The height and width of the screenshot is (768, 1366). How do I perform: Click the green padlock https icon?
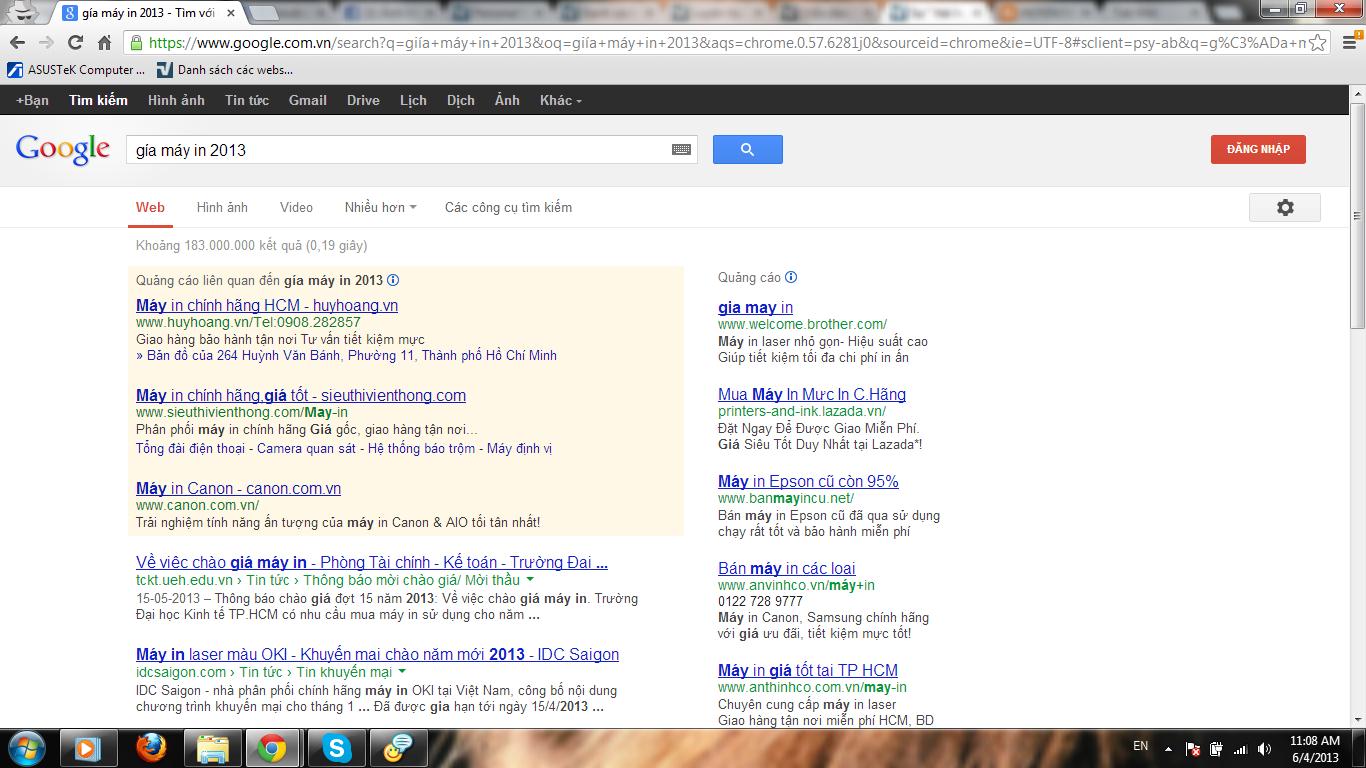[136, 42]
